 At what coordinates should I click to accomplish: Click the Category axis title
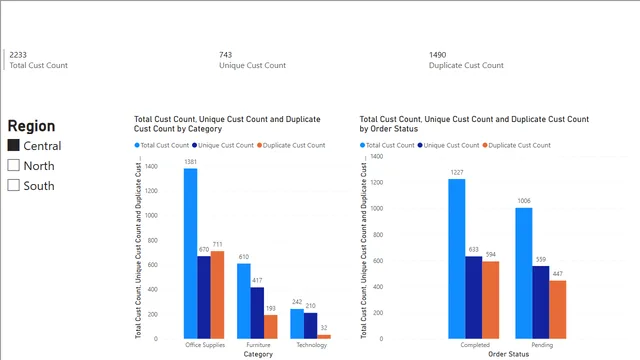pyautogui.click(x=258, y=354)
